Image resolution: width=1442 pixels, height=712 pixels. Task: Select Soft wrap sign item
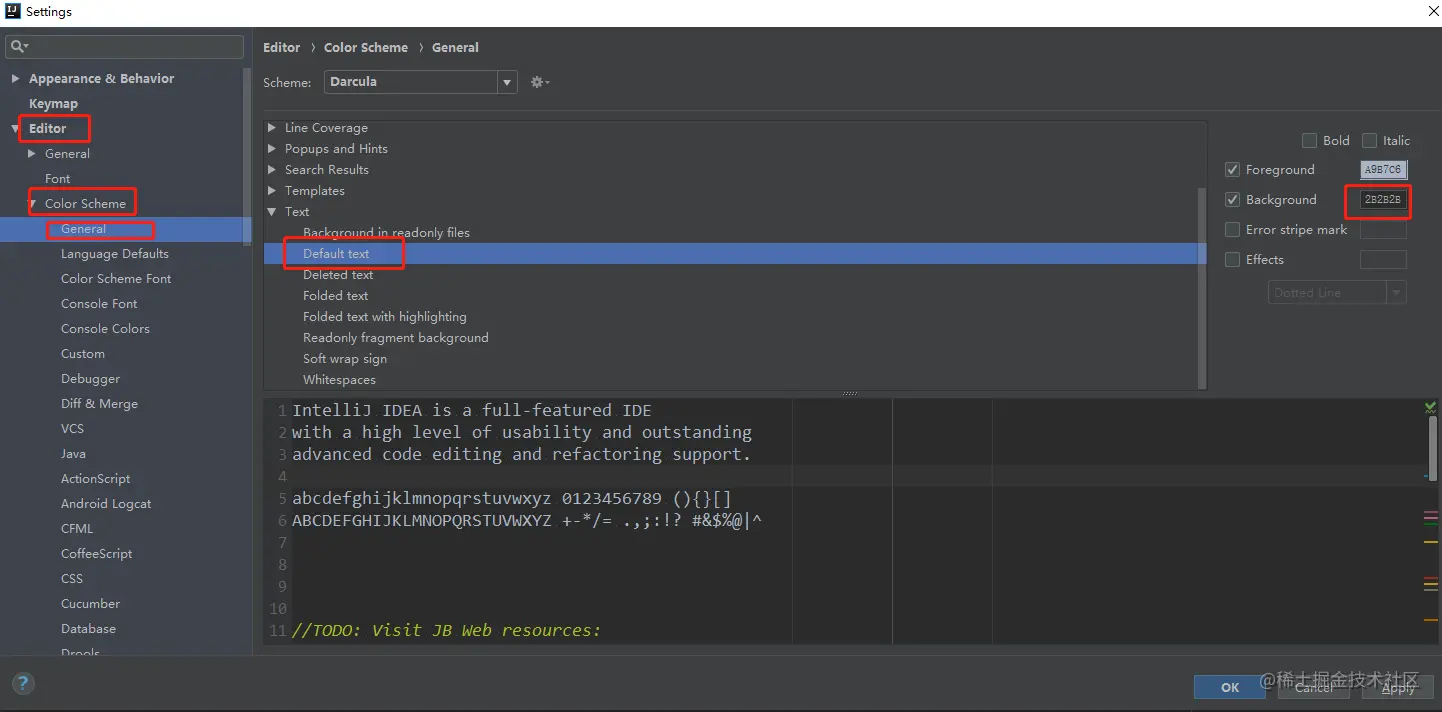click(x=345, y=359)
